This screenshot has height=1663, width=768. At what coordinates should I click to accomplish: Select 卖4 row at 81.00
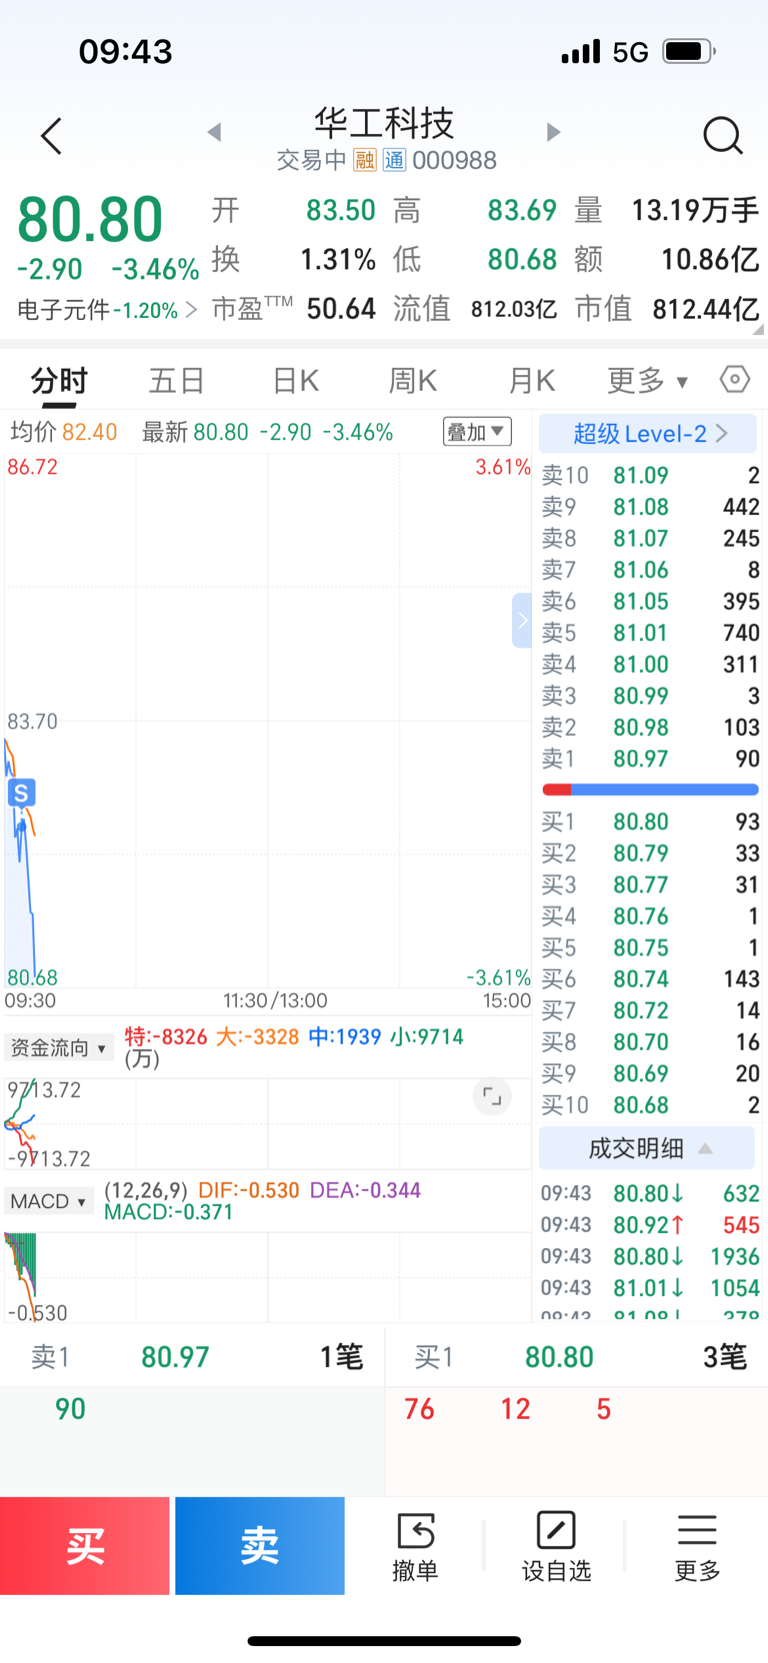pos(650,664)
